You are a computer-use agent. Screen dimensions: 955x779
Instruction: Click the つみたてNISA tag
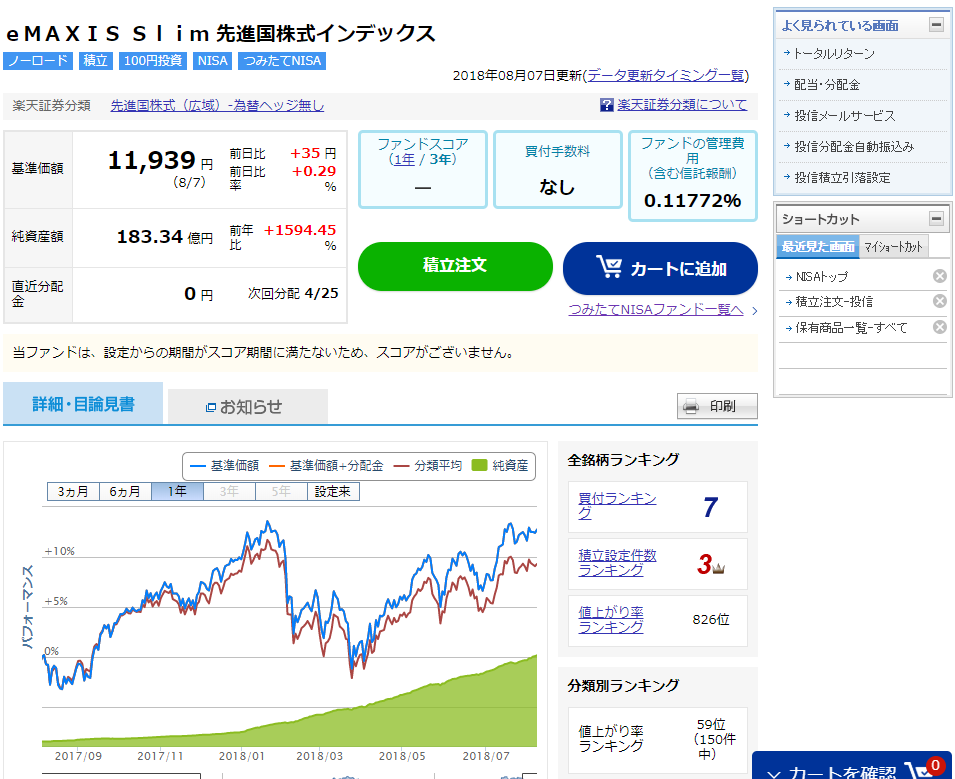point(282,61)
